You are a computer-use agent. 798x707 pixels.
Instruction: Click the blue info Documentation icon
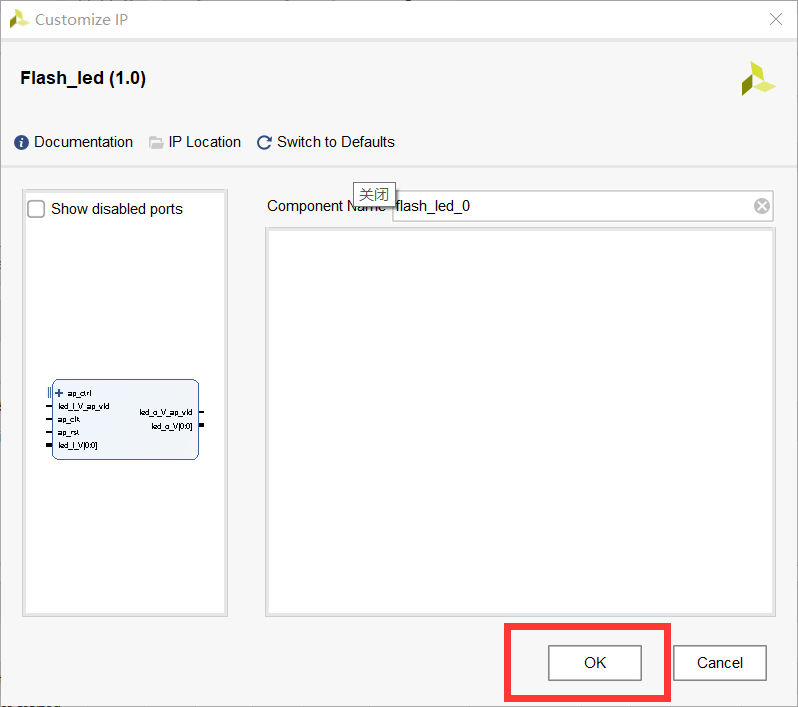[x=21, y=143]
